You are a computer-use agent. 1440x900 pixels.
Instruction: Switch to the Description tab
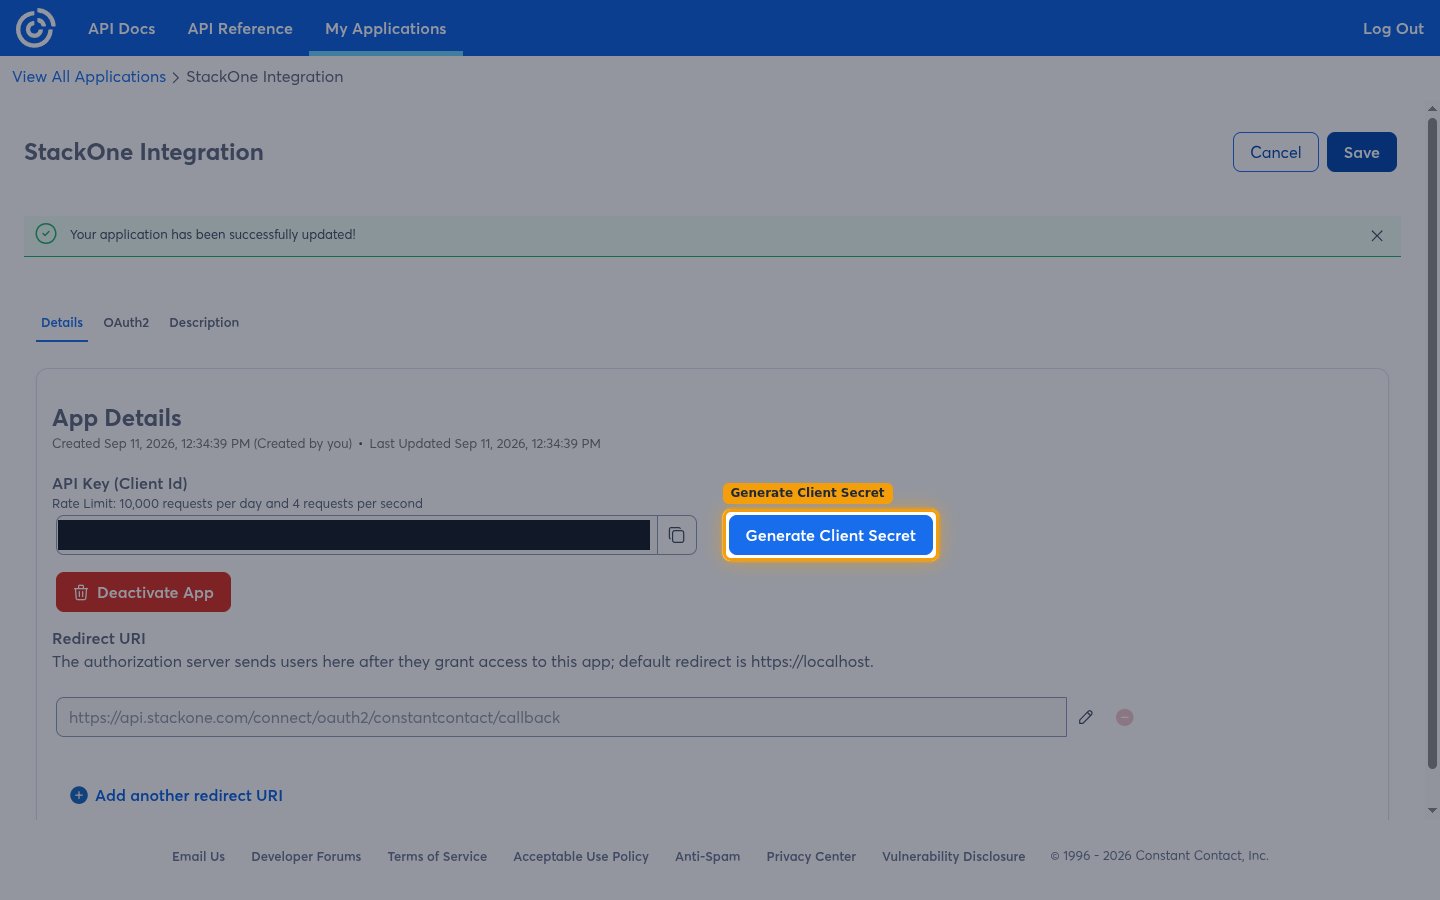coord(204,322)
